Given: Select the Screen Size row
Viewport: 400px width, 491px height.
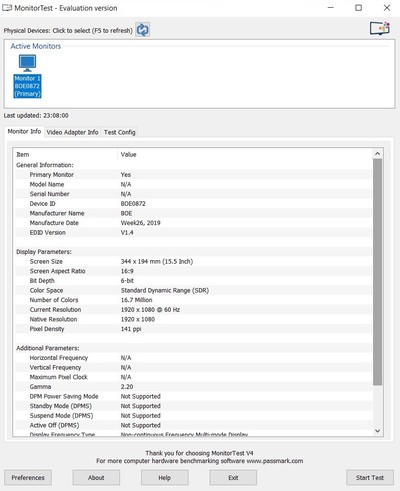Looking at the screenshot, I should coord(193,262).
